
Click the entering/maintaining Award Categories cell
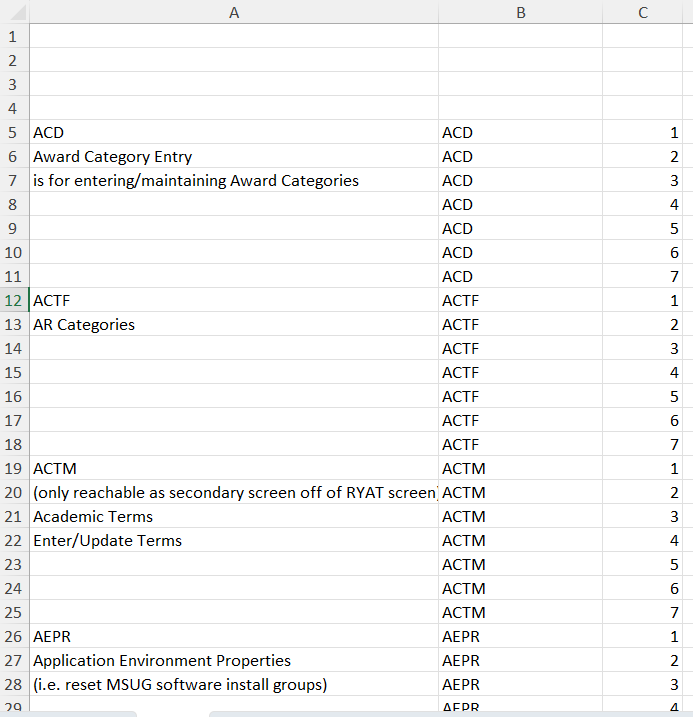pyautogui.click(x=234, y=180)
